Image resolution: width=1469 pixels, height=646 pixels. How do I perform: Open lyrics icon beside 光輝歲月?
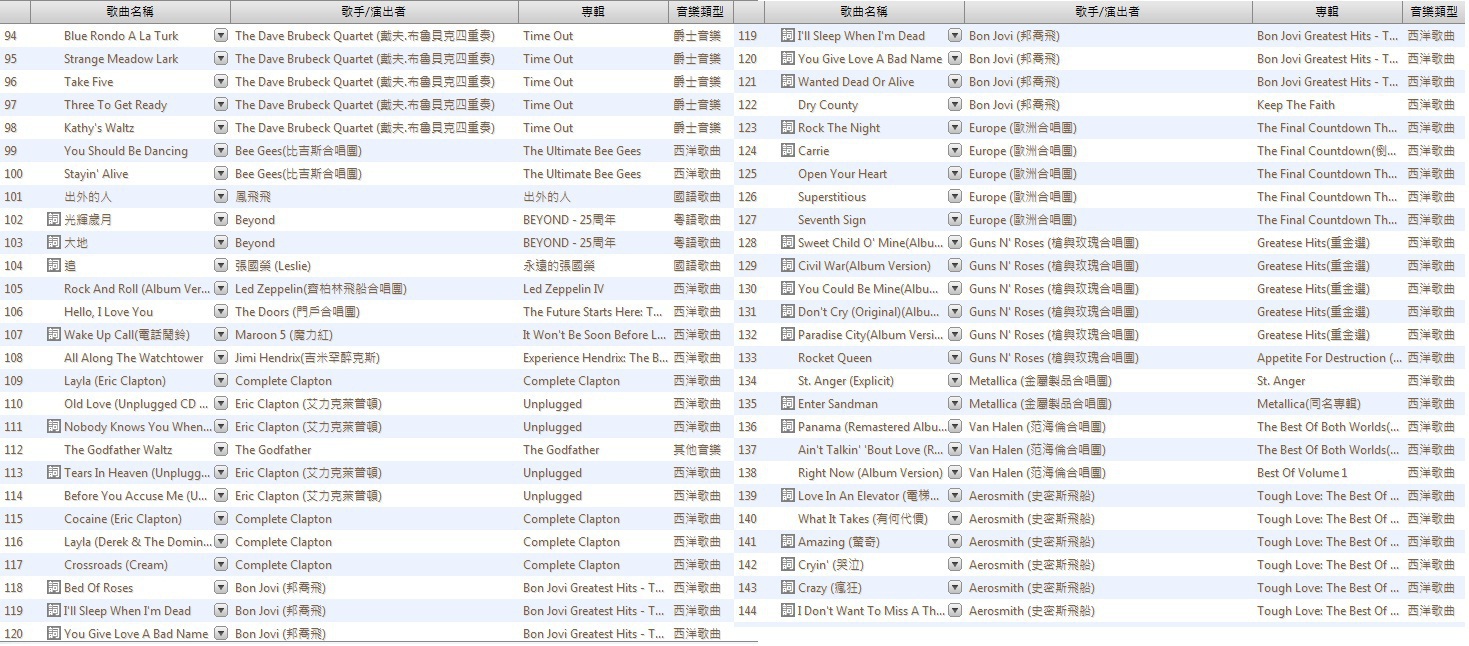point(54,219)
